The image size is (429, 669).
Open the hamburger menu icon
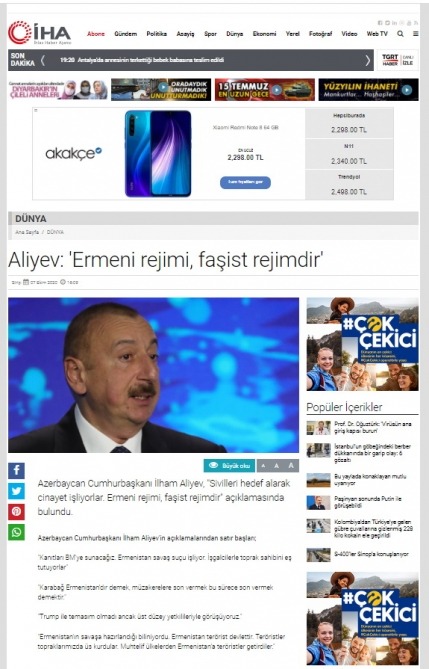point(415,34)
